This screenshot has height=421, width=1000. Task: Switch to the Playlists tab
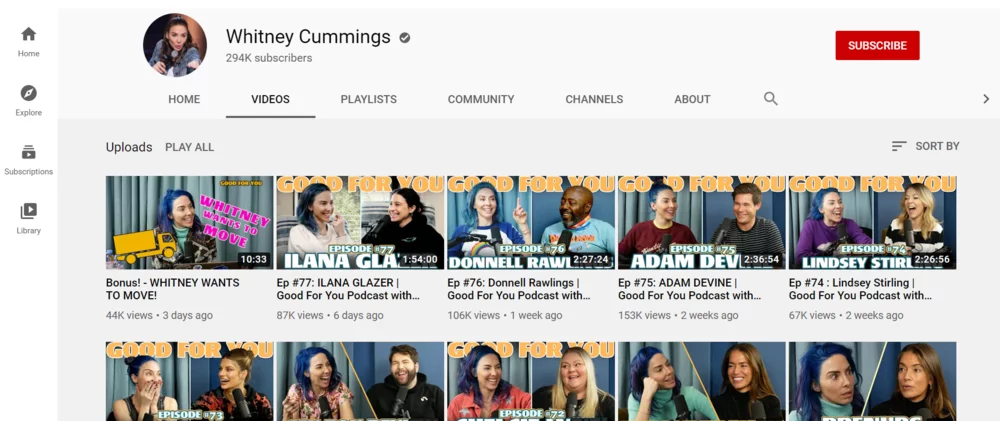click(368, 99)
